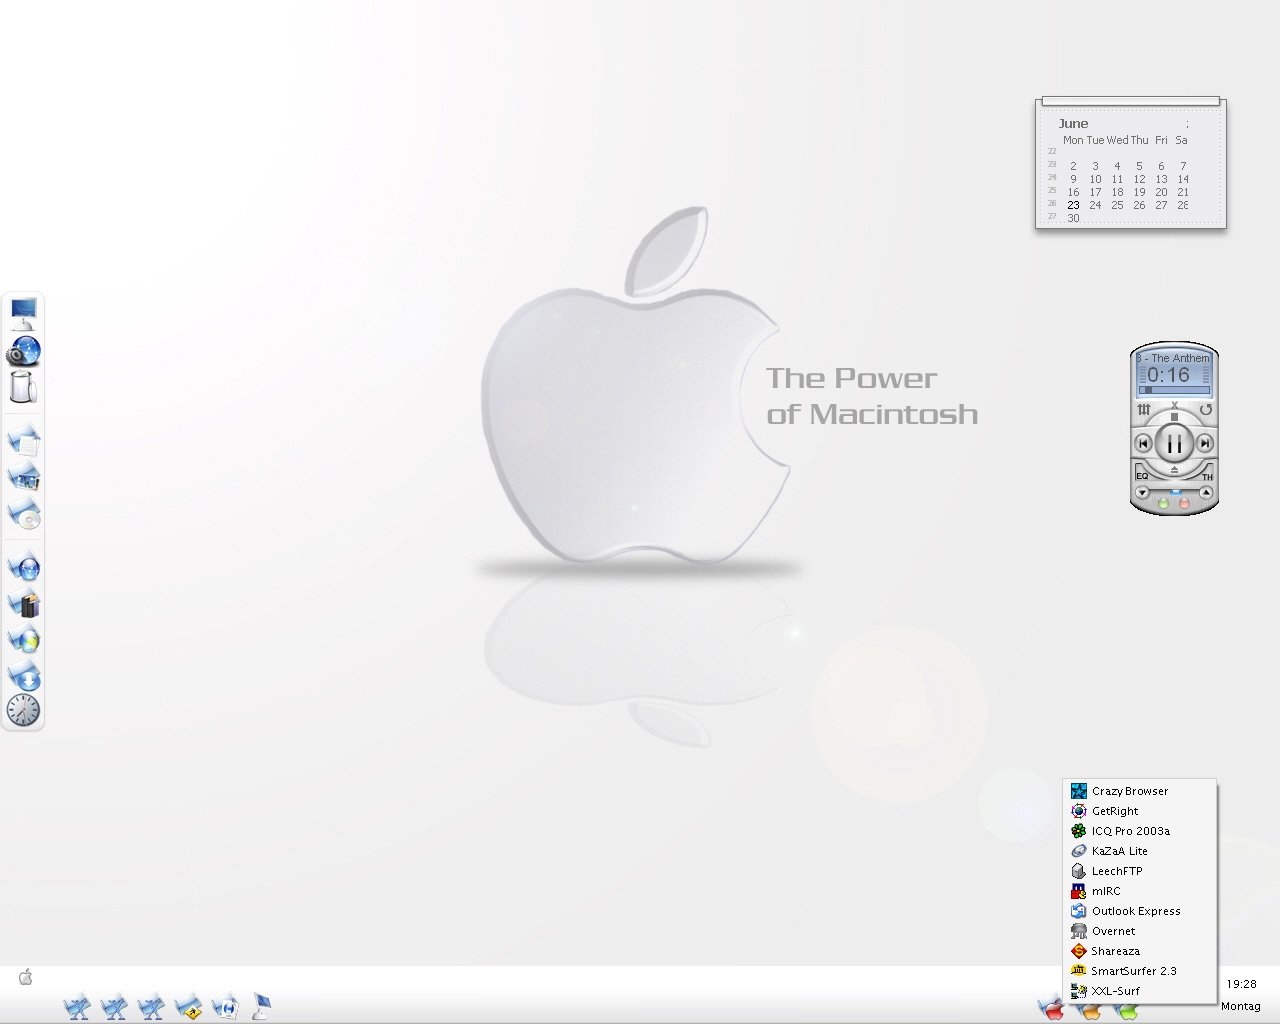Click the green apple icon in the taskbar

click(x=1126, y=1012)
